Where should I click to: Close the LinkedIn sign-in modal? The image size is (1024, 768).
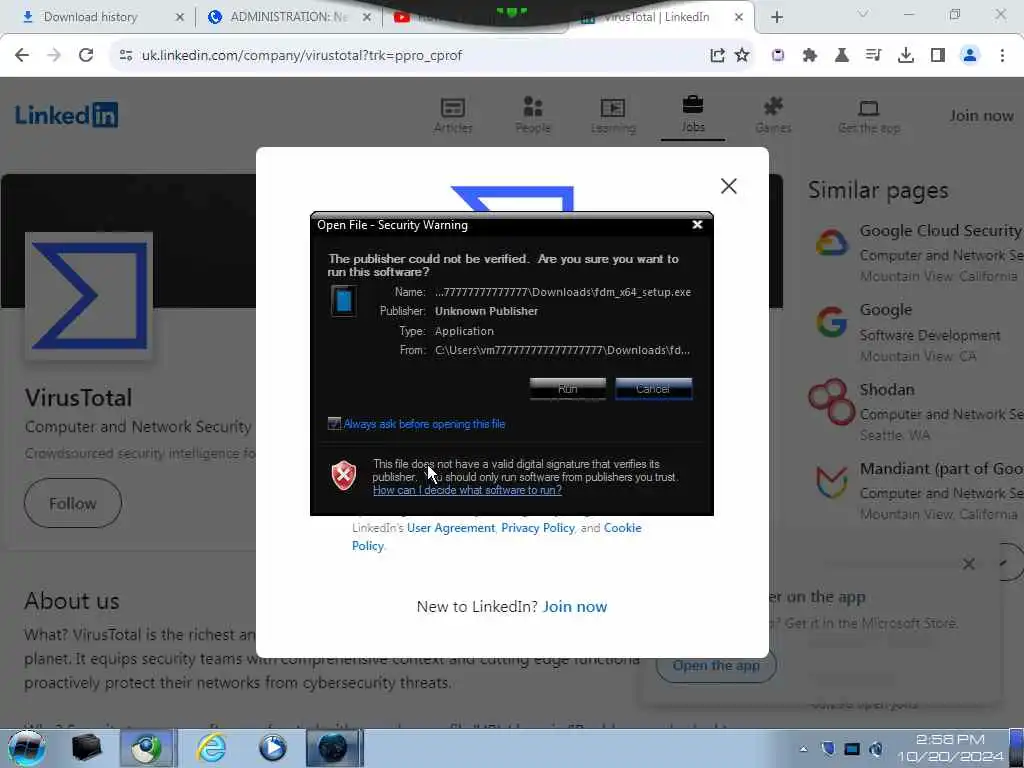pyautogui.click(x=728, y=186)
